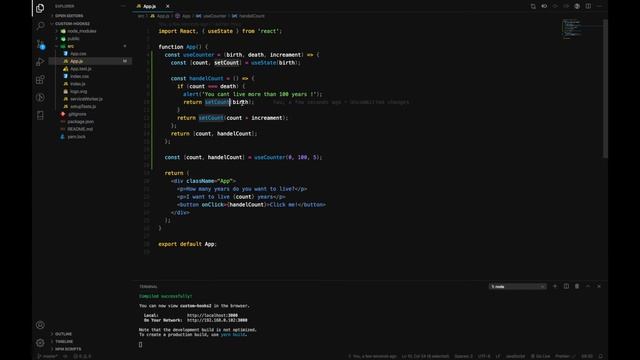The width and height of the screenshot is (640, 360).
Task: Open the More Actions ellipsis in editor toolbar
Action: point(599,6)
